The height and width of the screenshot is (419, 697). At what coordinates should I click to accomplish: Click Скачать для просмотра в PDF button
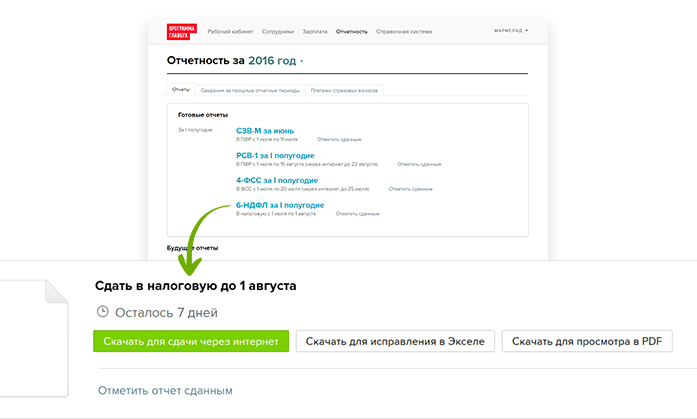coord(587,341)
